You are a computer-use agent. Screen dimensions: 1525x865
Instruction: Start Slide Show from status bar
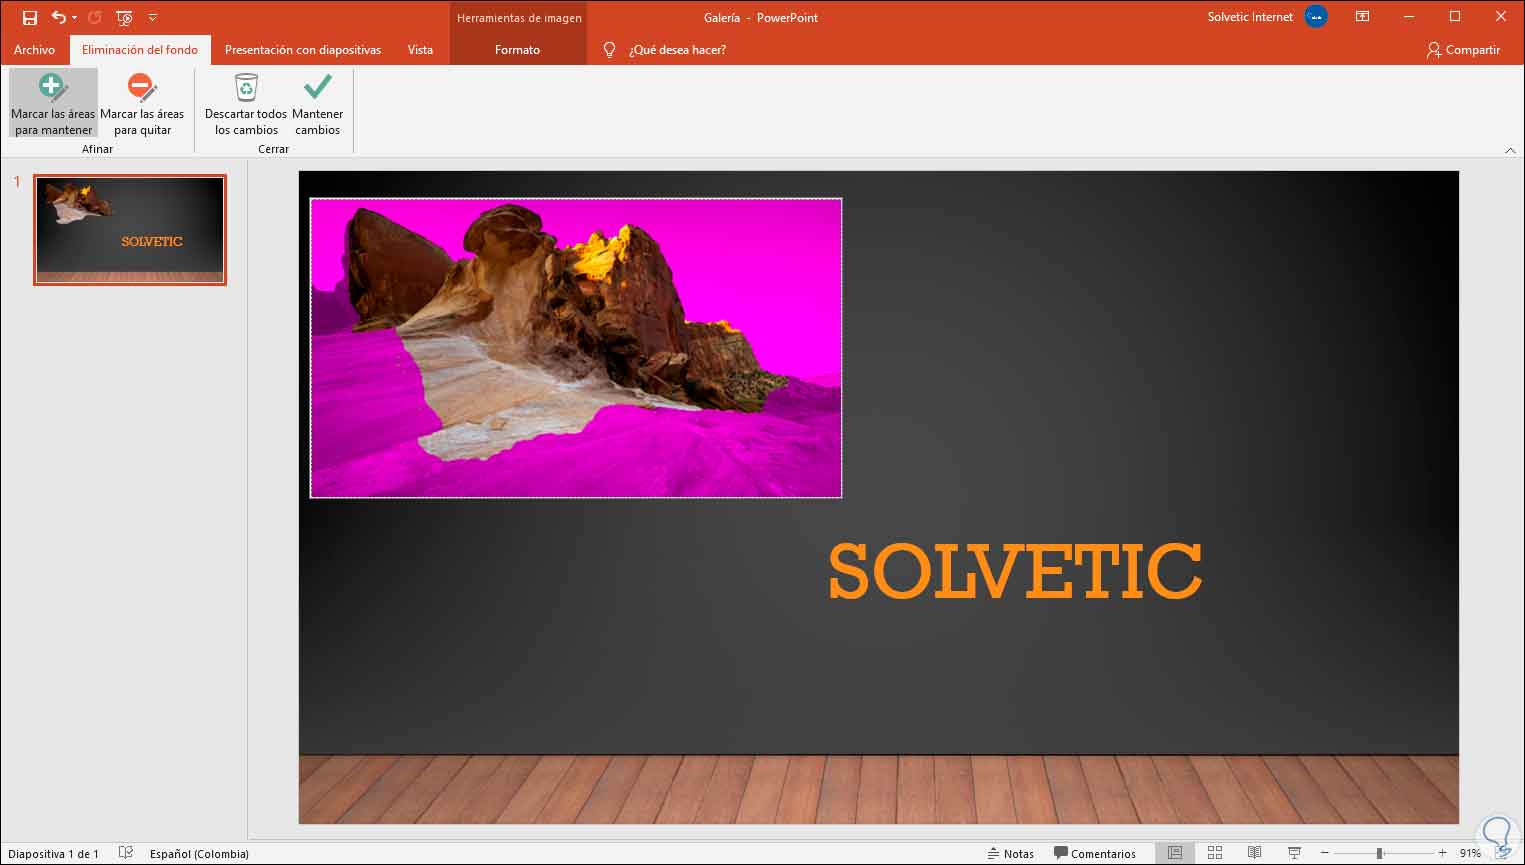click(x=1294, y=853)
